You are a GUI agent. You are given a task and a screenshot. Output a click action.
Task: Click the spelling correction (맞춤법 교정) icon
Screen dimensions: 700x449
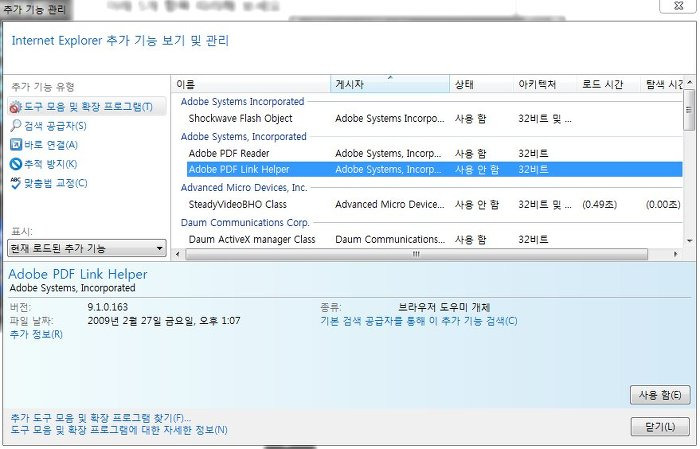(16, 183)
